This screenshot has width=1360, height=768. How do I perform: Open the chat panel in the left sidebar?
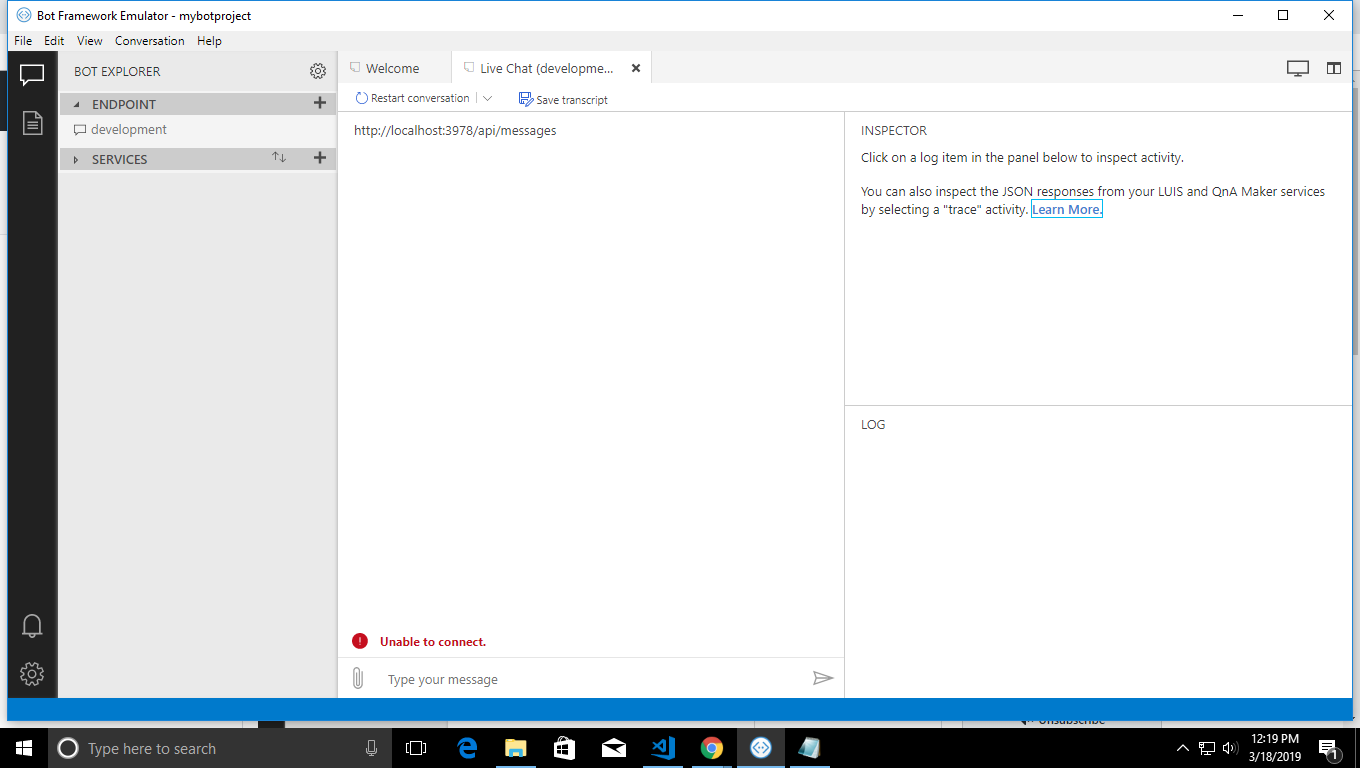(31, 73)
